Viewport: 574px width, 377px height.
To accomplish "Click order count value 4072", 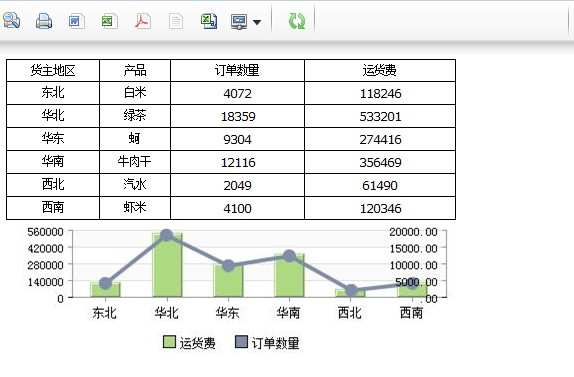I will coord(237,93).
